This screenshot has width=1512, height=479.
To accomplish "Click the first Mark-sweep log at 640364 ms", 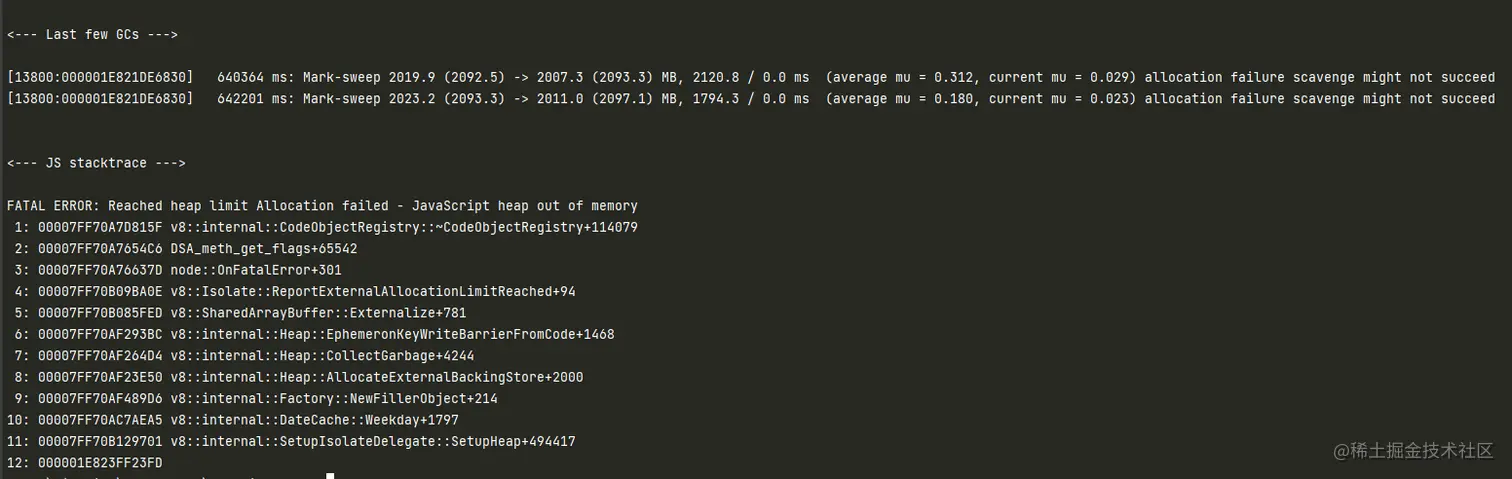I will pyautogui.click(x=750, y=77).
